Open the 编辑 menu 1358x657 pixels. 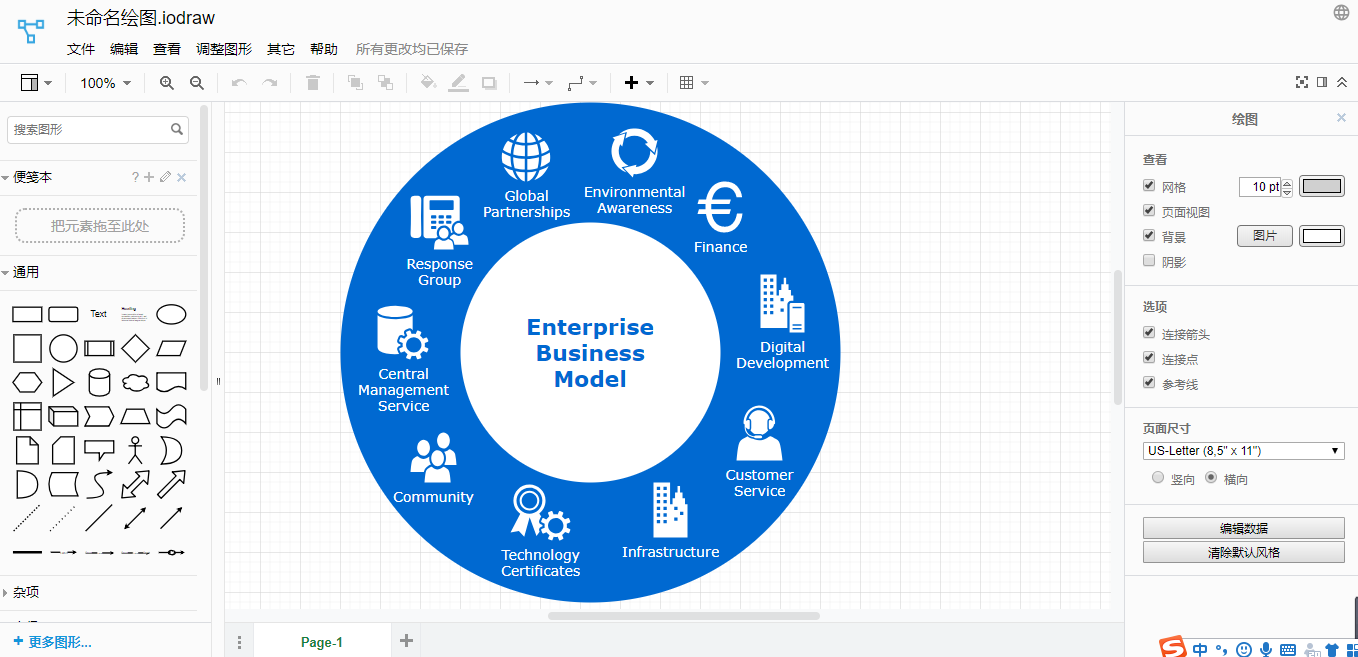point(124,49)
